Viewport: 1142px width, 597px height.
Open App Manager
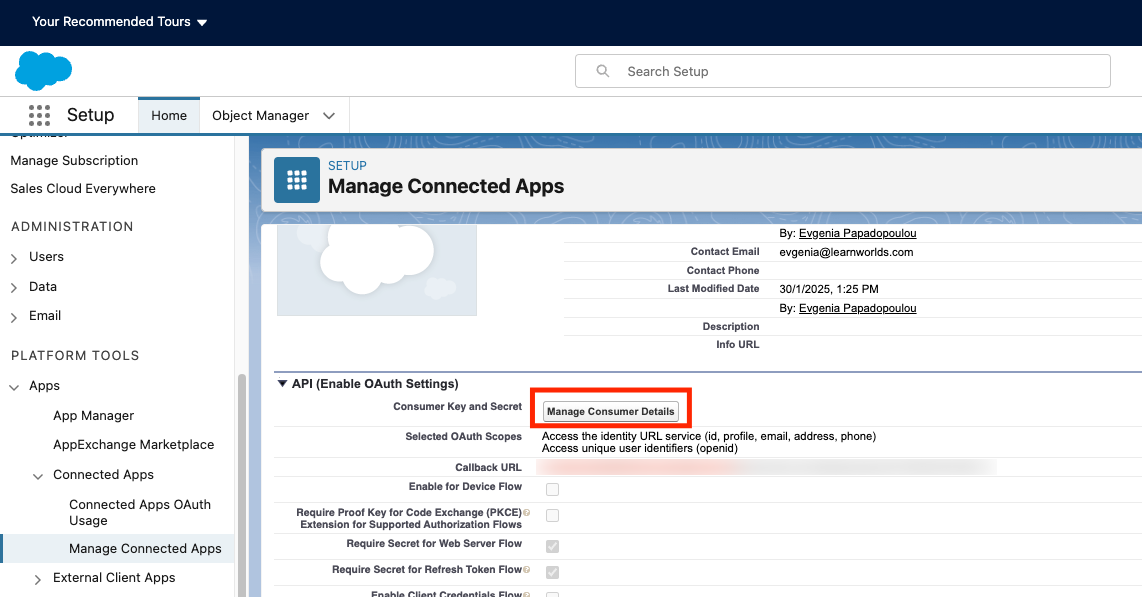[x=93, y=416]
